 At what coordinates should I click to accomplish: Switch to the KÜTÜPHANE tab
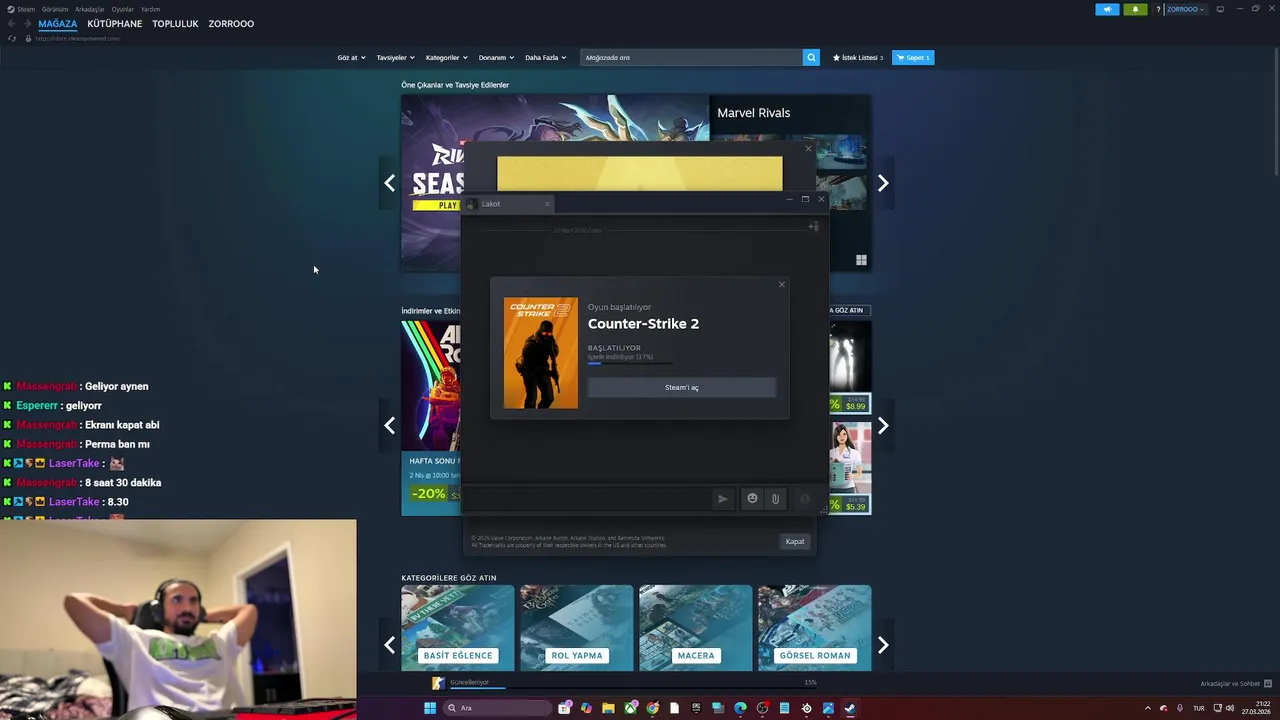coord(115,24)
